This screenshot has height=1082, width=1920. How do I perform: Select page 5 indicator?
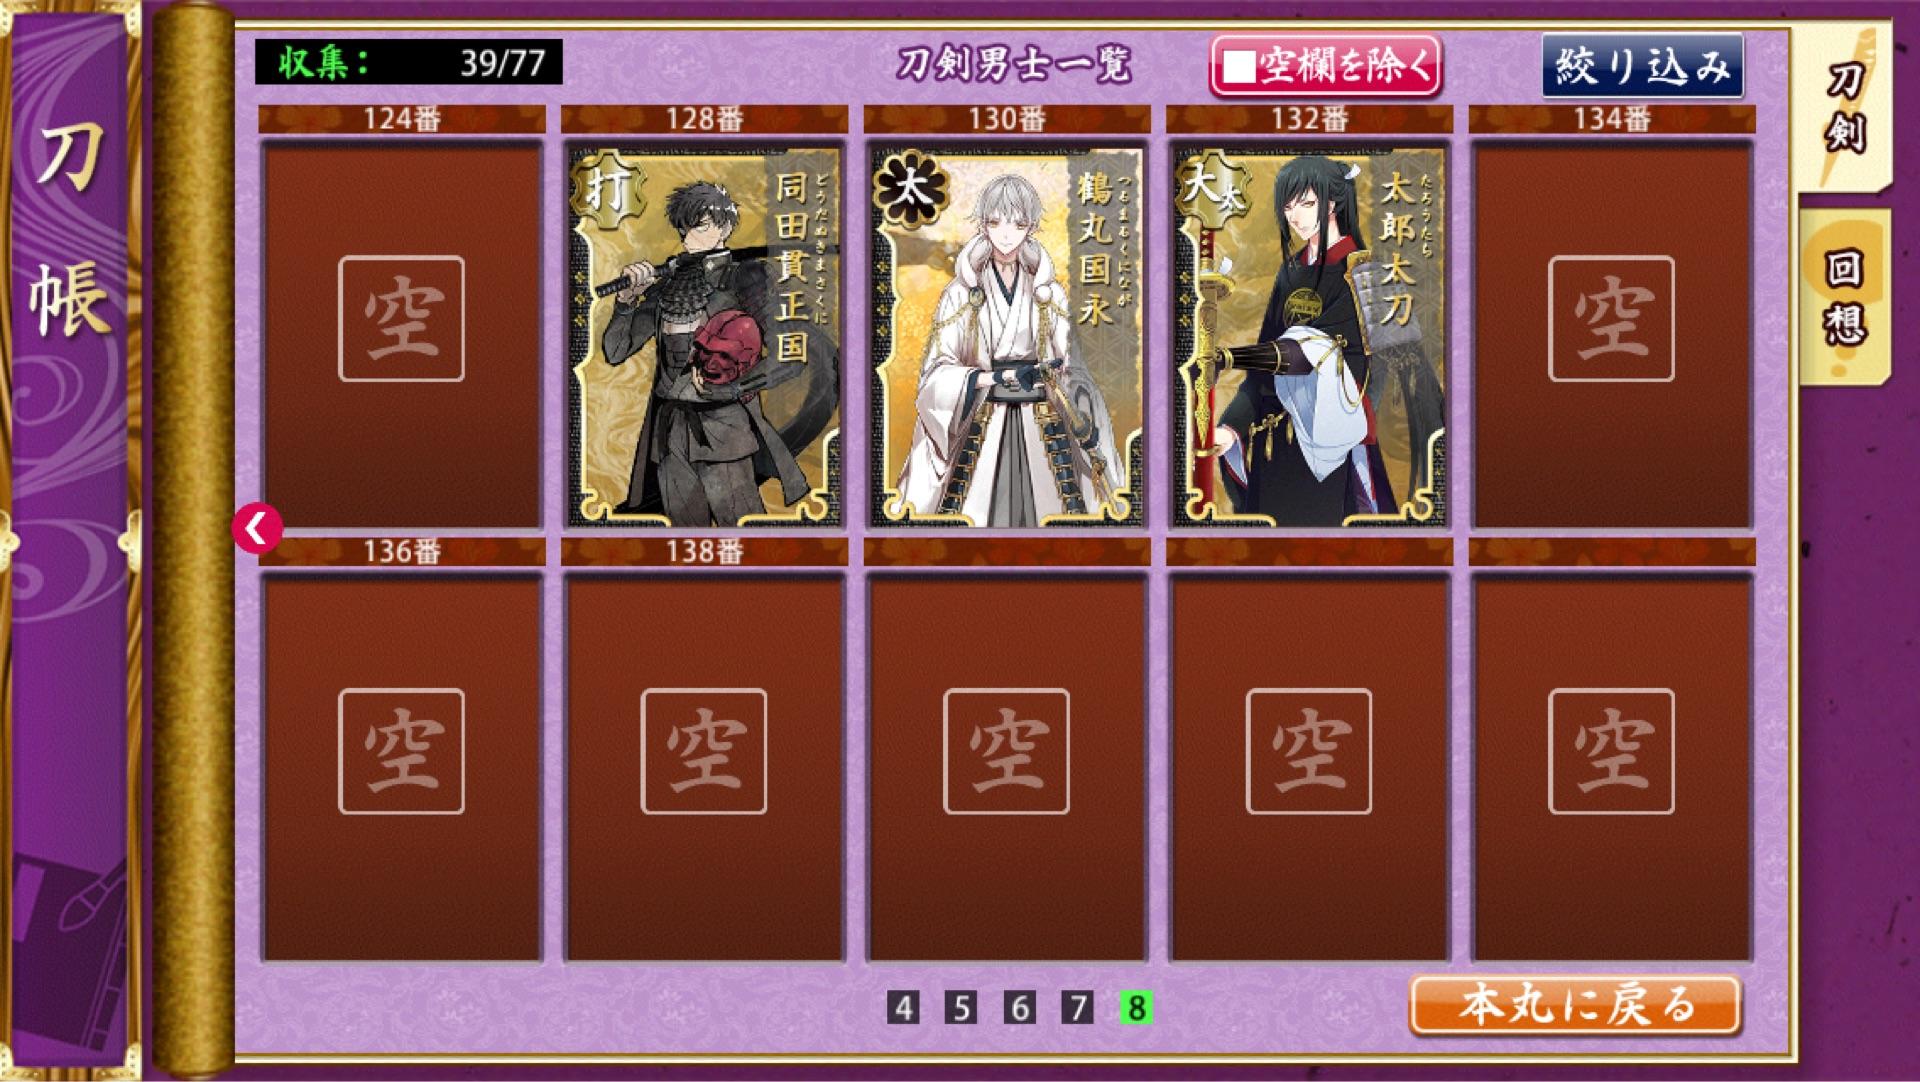coord(961,1007)
